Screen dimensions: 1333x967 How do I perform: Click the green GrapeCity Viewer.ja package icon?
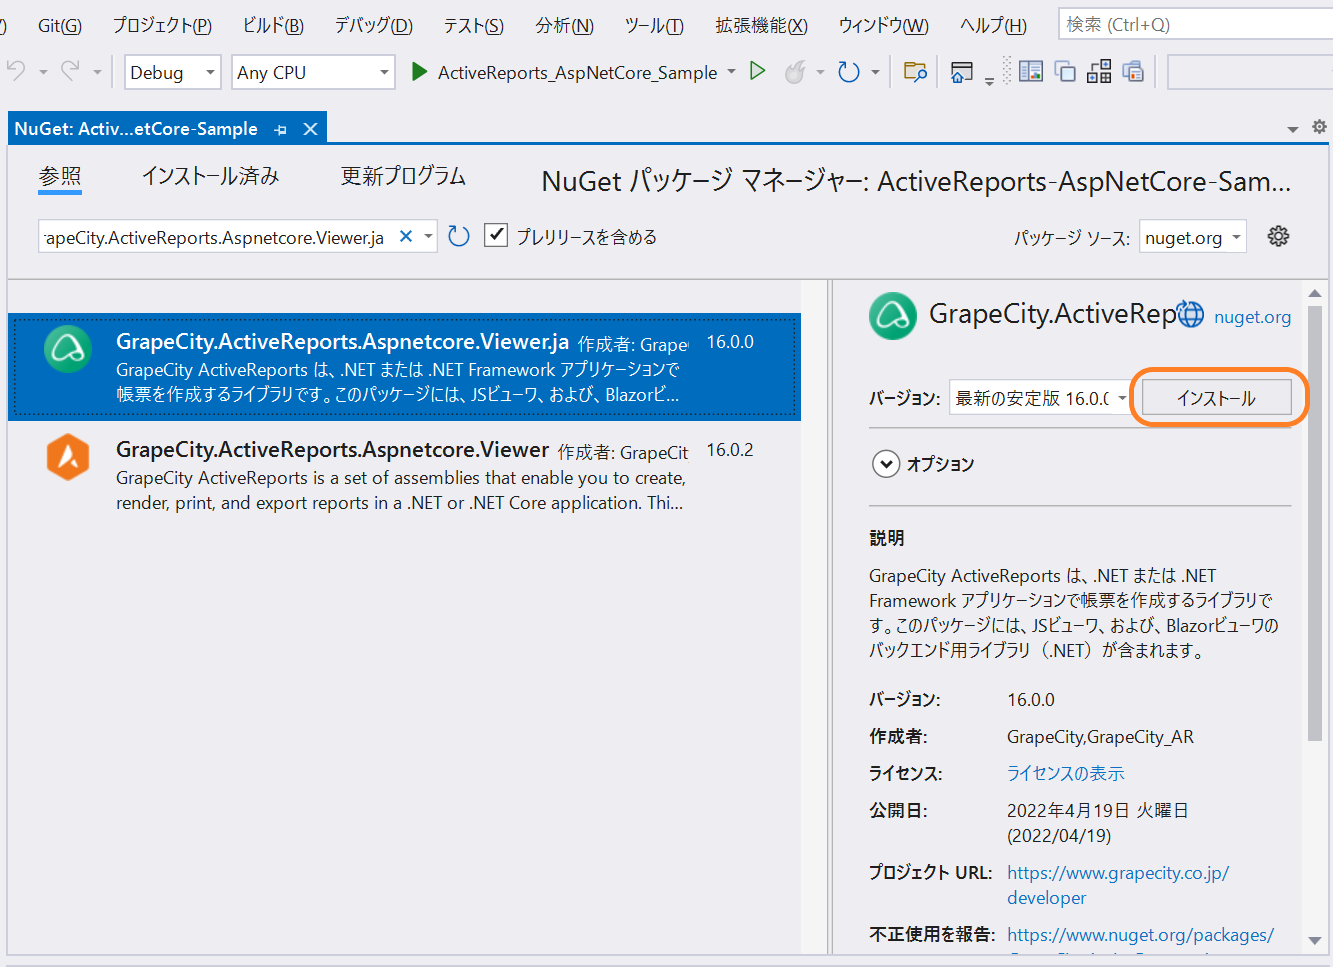pyautogui.click(x=68, y=349)
